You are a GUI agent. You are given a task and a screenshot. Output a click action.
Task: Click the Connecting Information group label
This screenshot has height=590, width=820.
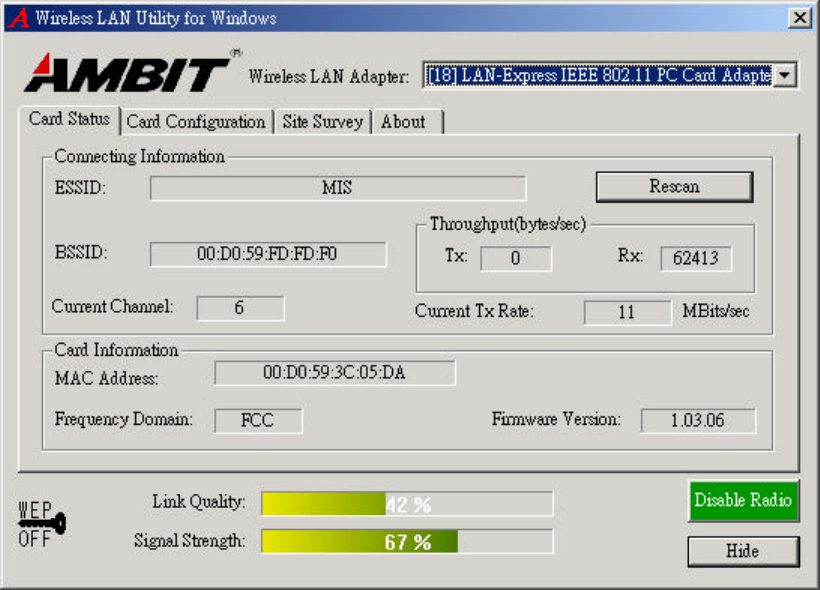pyautogui.click(x=140, y=156)
